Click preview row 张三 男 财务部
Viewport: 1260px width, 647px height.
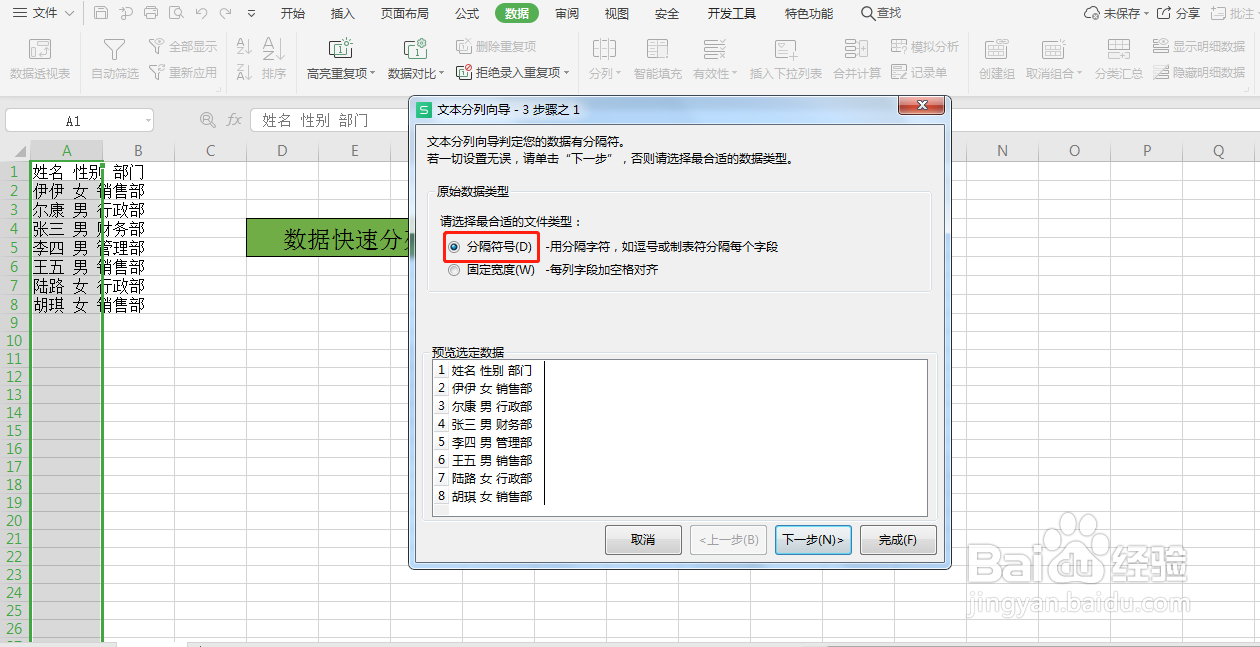[492, 424]
